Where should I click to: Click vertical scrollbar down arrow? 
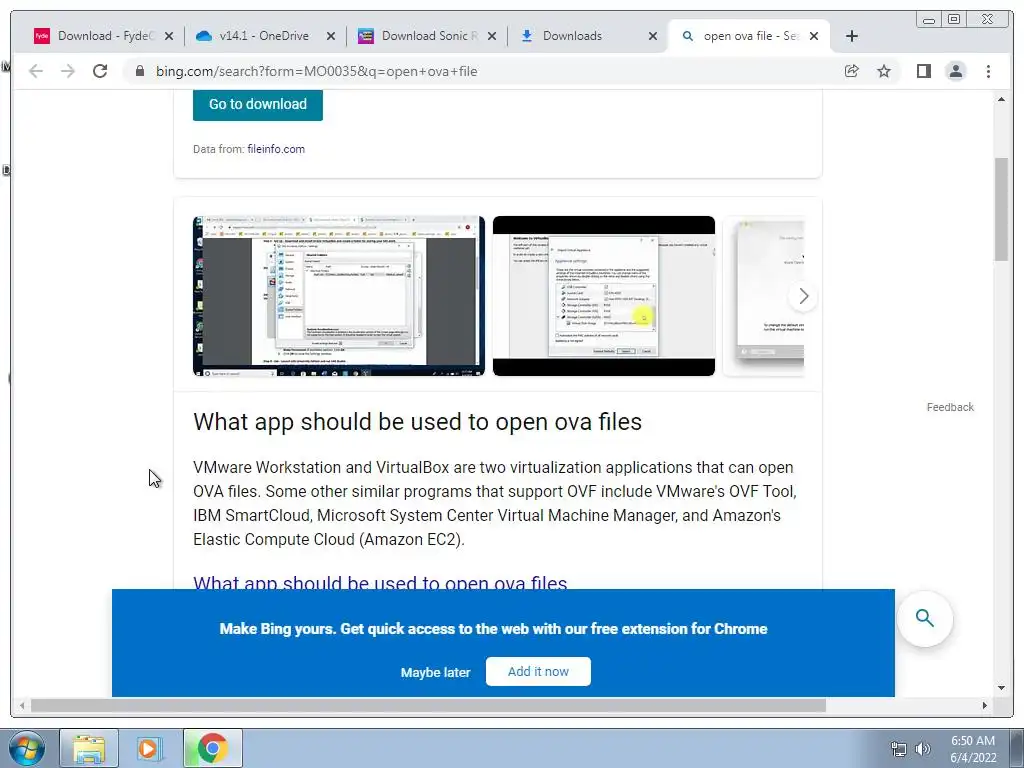coord(1001,687)
